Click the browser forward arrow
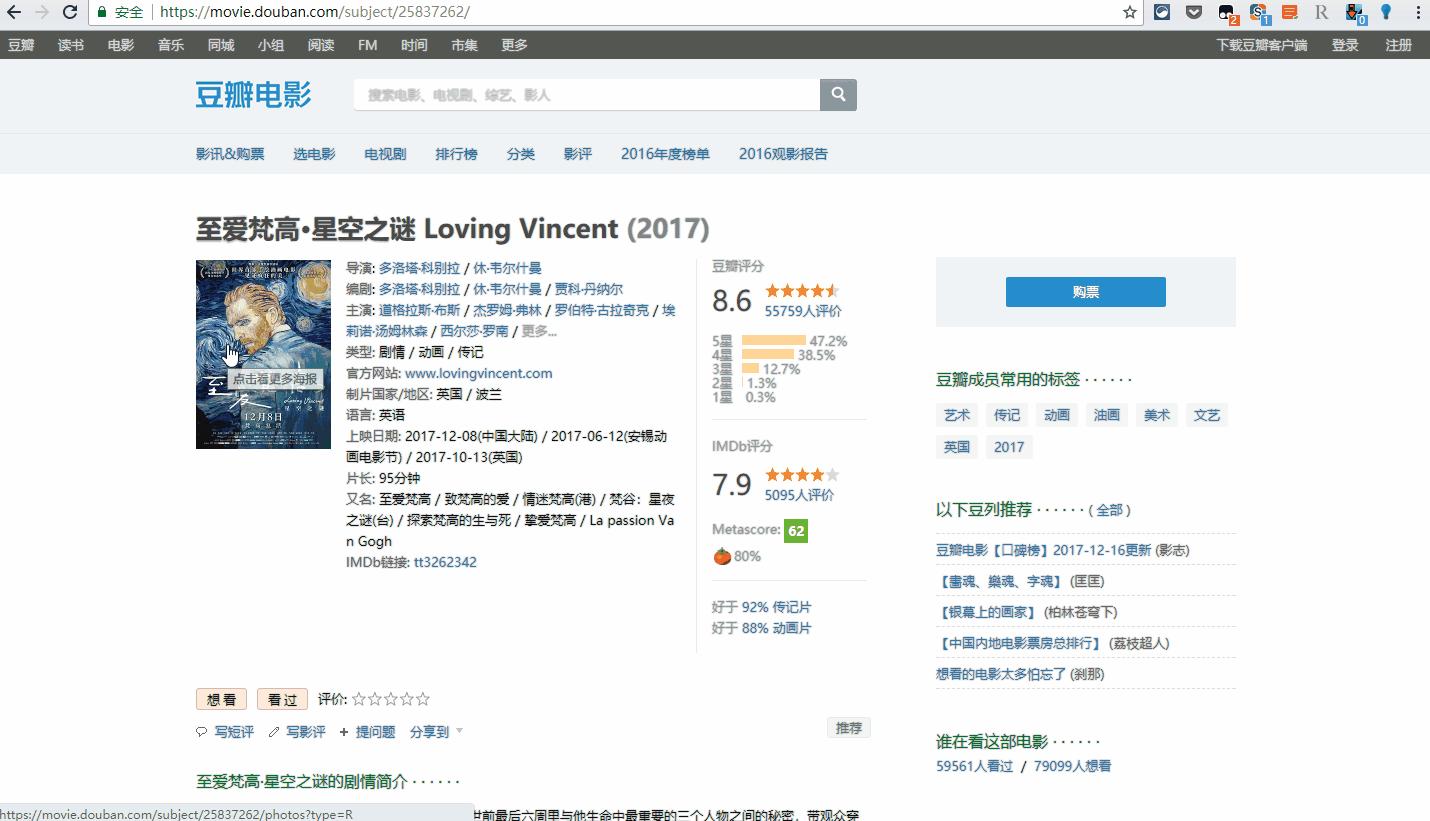Viewport: 1430px width, 821px height. coord(42,12)
